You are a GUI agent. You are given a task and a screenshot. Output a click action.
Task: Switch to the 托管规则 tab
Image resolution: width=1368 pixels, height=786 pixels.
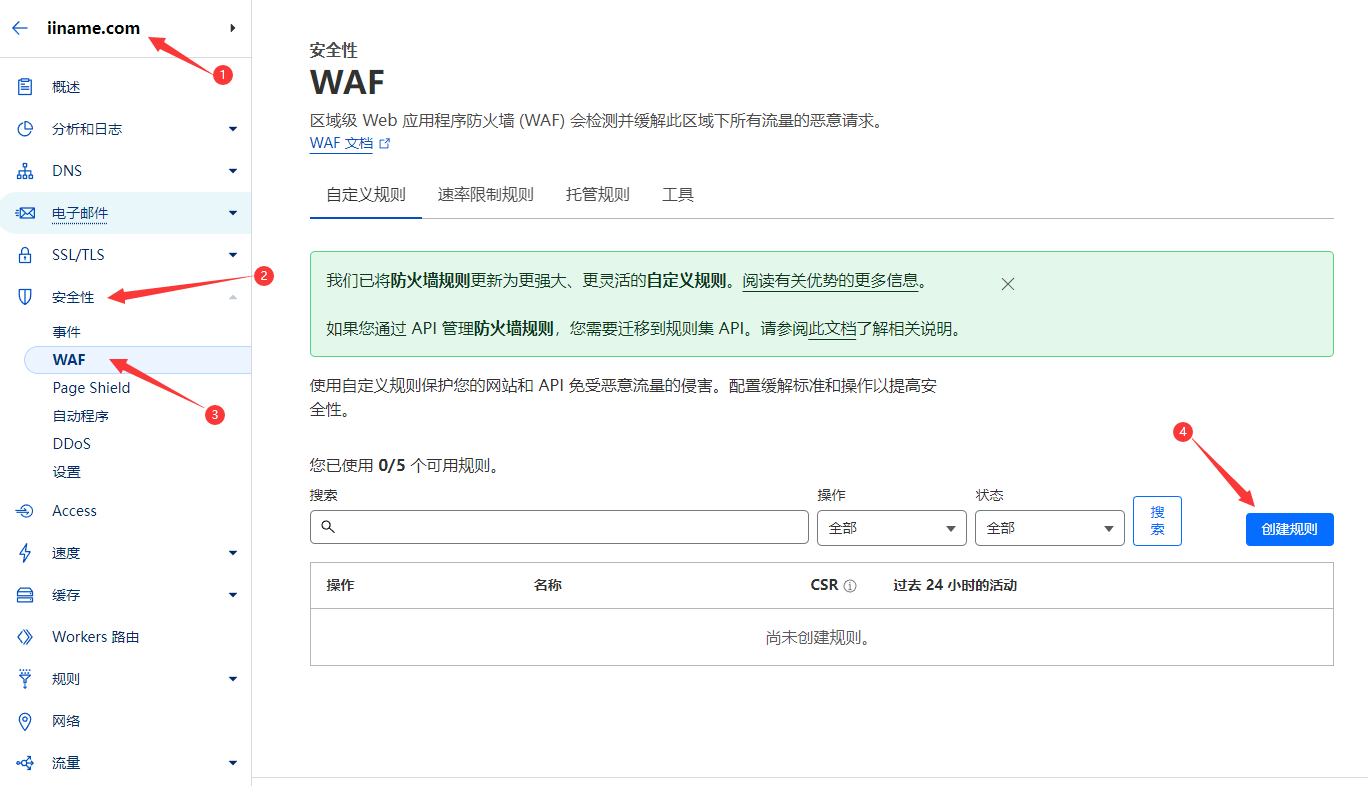(x=598, y=195)
